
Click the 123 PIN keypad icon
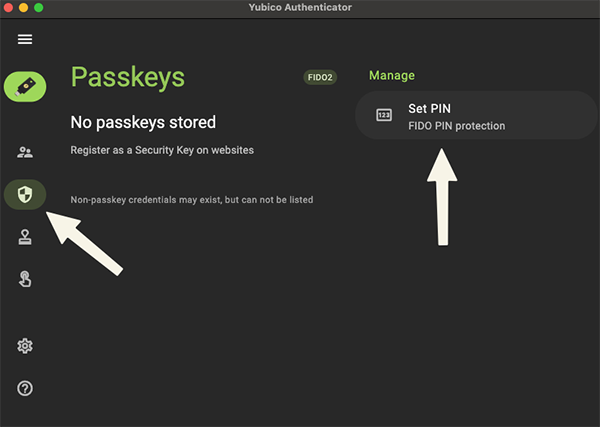(x=384, y=115)
